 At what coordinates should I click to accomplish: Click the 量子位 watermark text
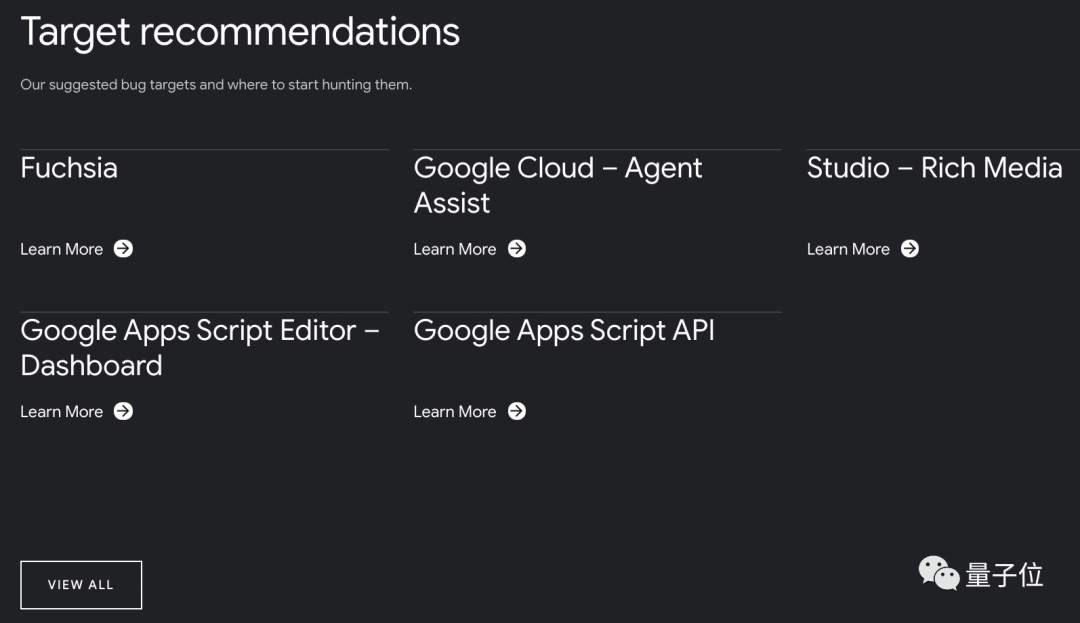(1004, 575)
